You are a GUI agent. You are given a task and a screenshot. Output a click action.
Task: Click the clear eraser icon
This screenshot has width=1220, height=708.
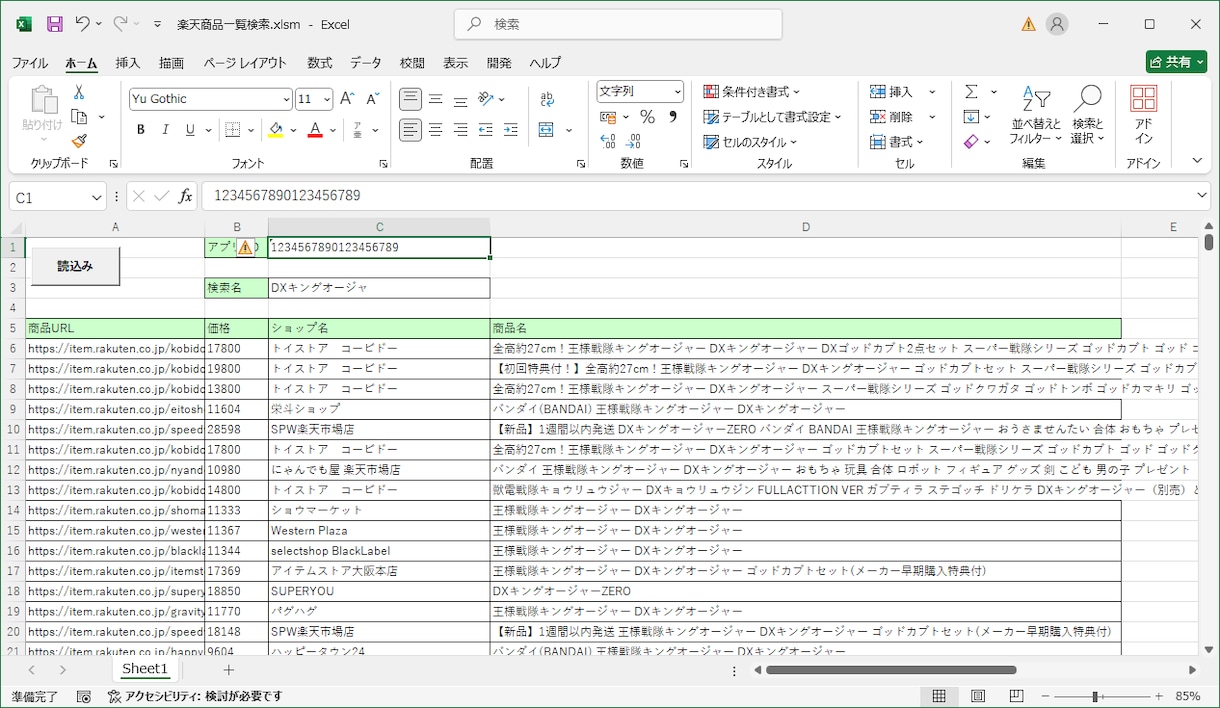971,142
